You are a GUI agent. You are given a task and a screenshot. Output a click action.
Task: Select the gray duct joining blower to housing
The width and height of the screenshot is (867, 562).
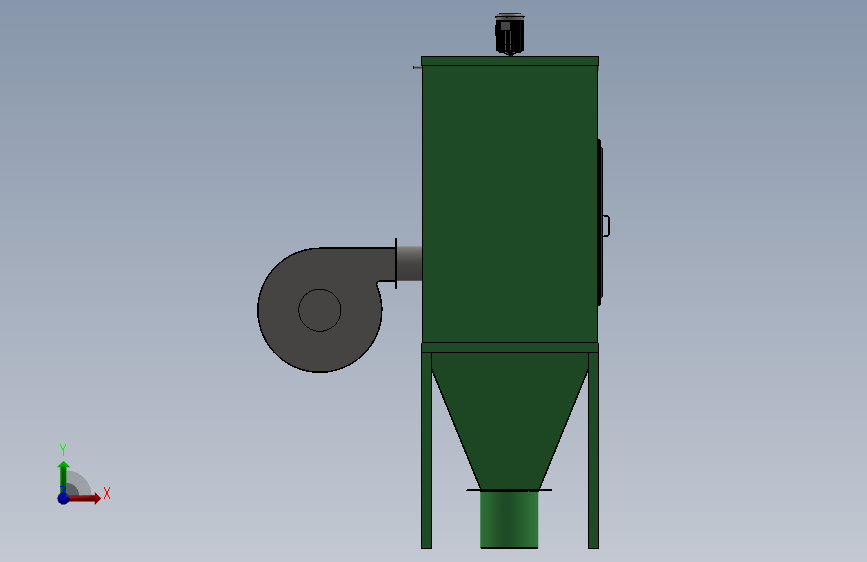click(x=410, y=263)
